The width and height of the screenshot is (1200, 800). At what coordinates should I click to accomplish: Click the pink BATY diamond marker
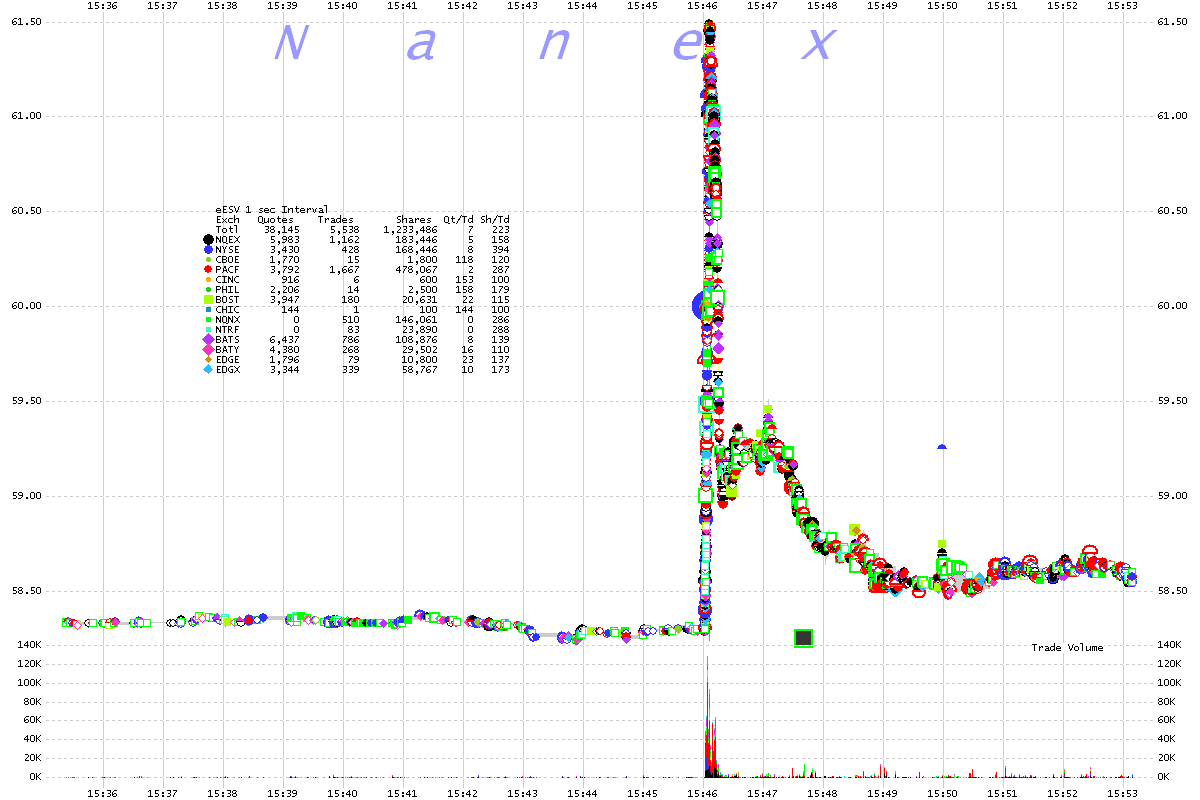[x=208, y=350]
